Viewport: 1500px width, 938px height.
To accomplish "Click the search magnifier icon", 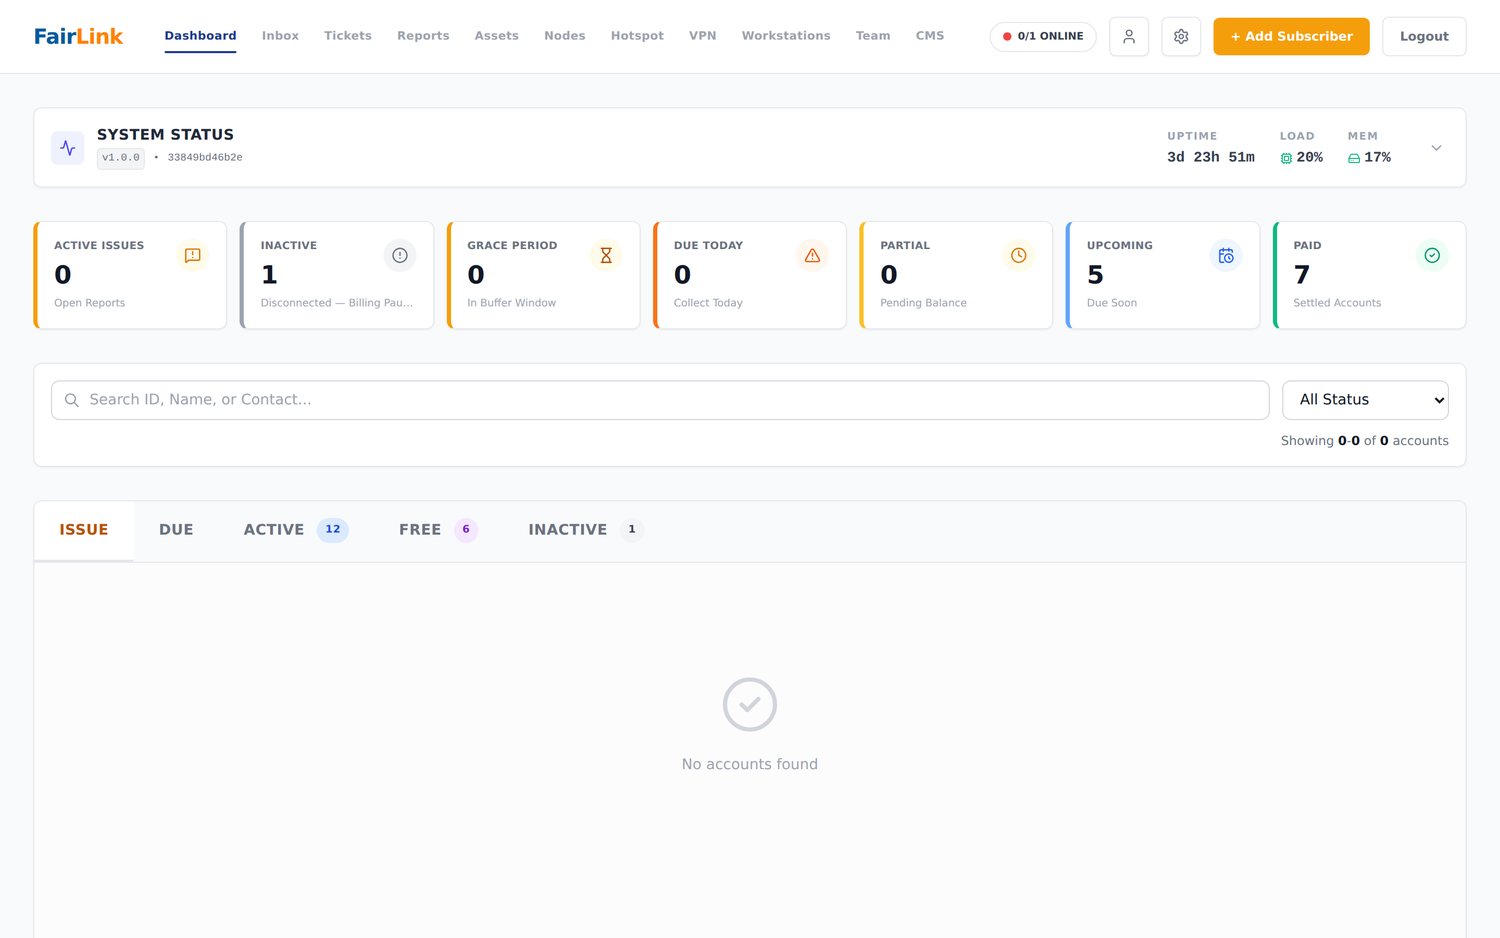I will [72, 400].
